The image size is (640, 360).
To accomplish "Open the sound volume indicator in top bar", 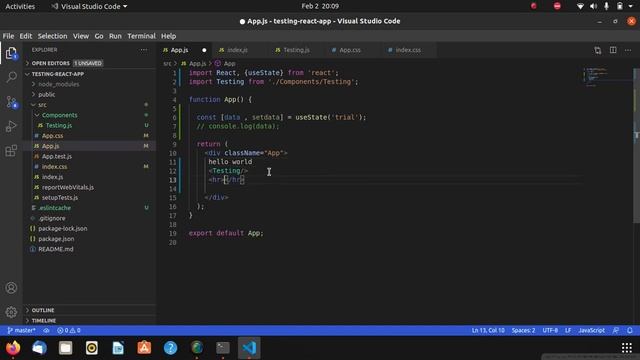I will coord(593,6).
